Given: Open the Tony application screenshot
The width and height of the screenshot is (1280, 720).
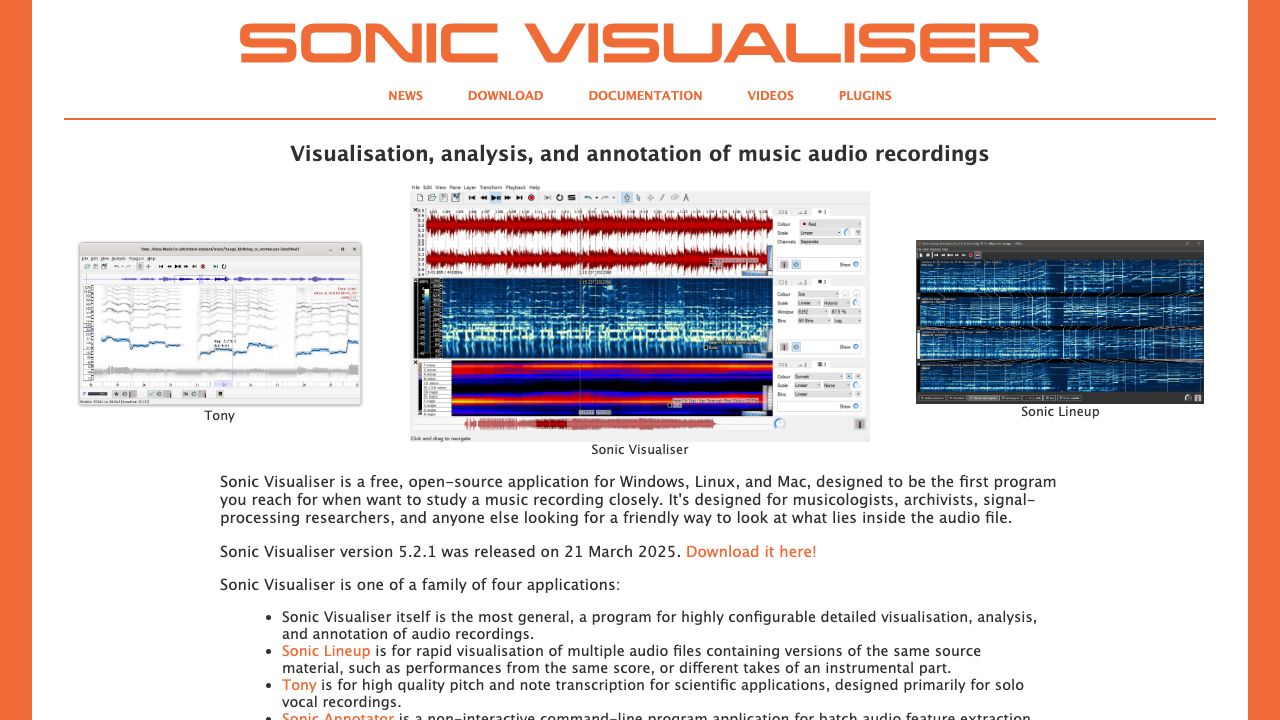Looking at the screenshot, I should [x=220, y=323].
